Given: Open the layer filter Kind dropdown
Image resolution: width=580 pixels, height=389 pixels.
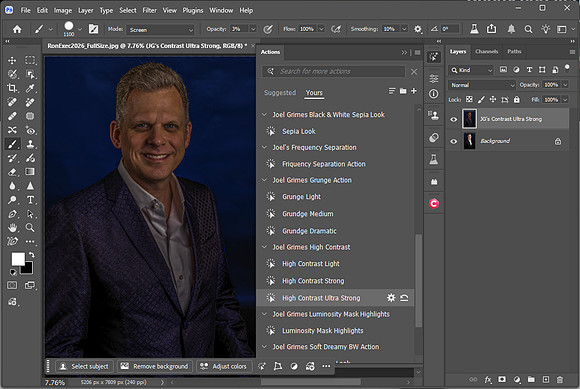Looking at the screenshot, I should click(x=471, y=70).
